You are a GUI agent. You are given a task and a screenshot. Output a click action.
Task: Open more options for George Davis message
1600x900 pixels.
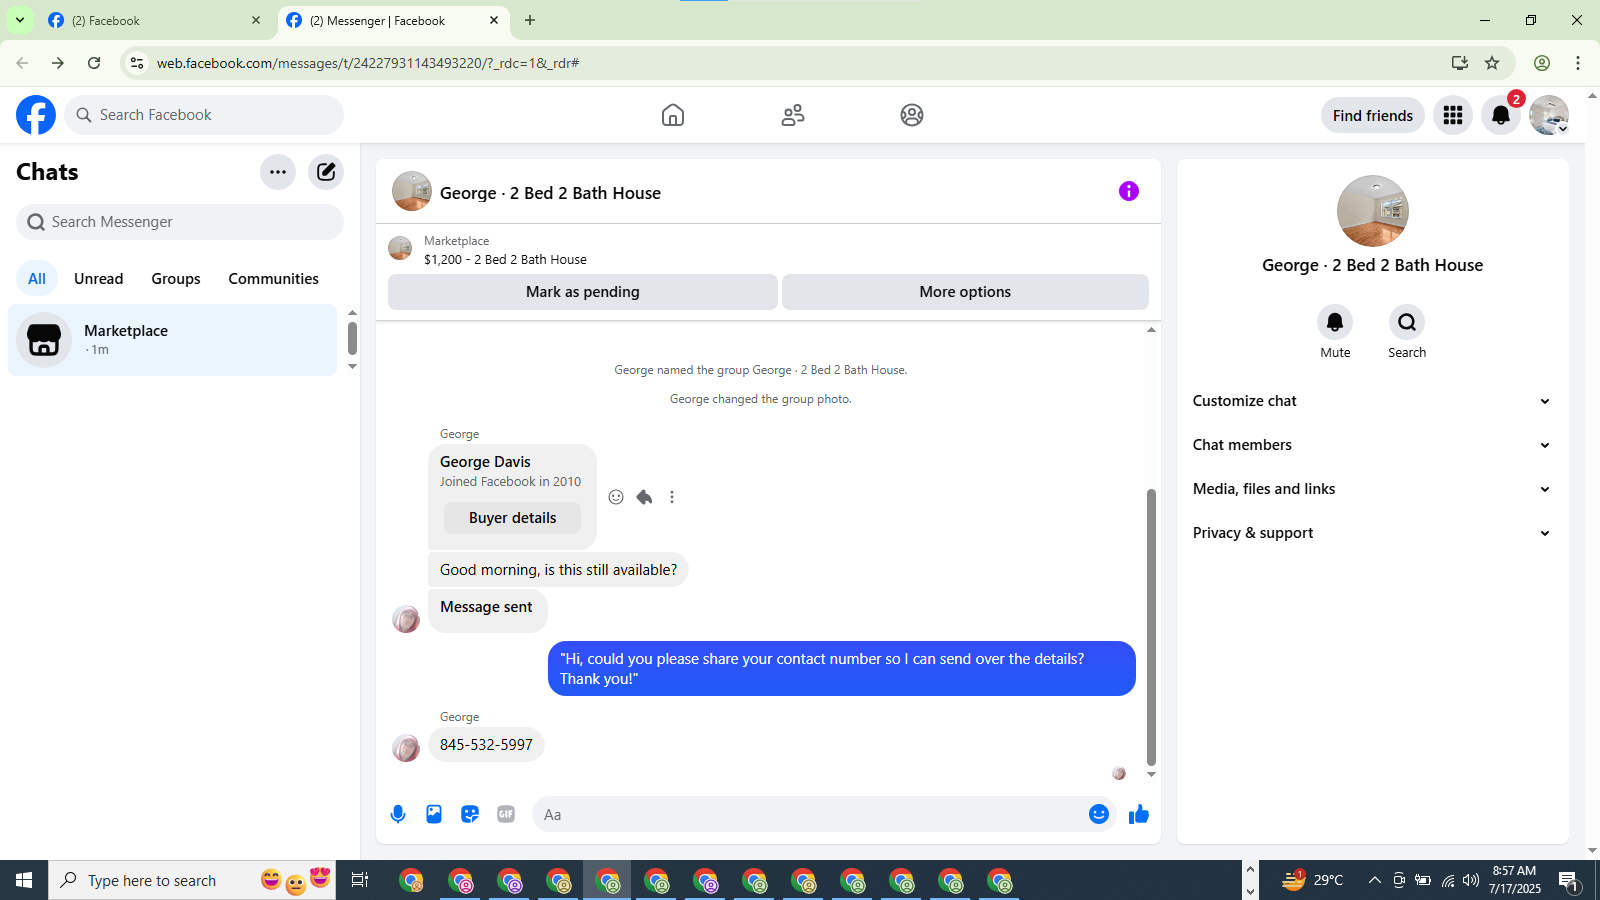click(x=672, y=497)
